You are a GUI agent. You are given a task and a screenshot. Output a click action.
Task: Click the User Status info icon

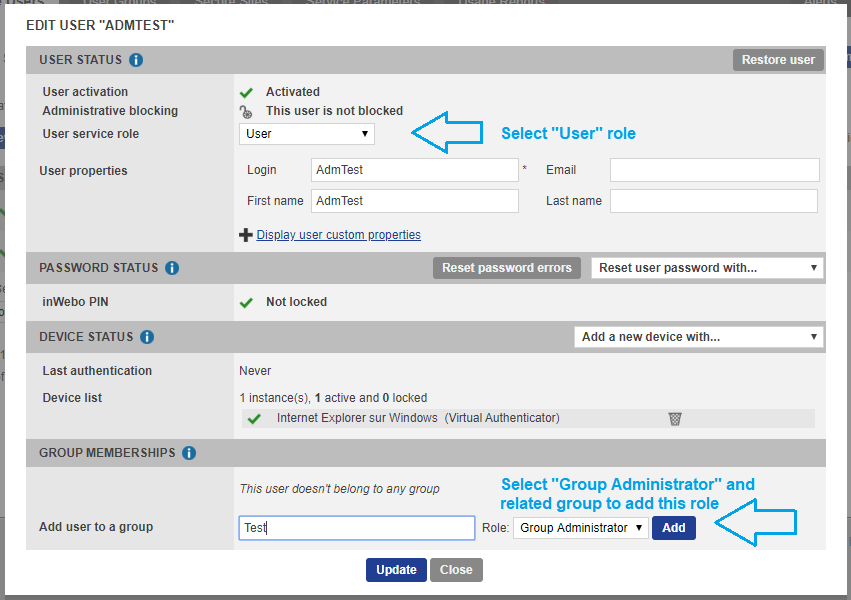click(x=136, y=60)
